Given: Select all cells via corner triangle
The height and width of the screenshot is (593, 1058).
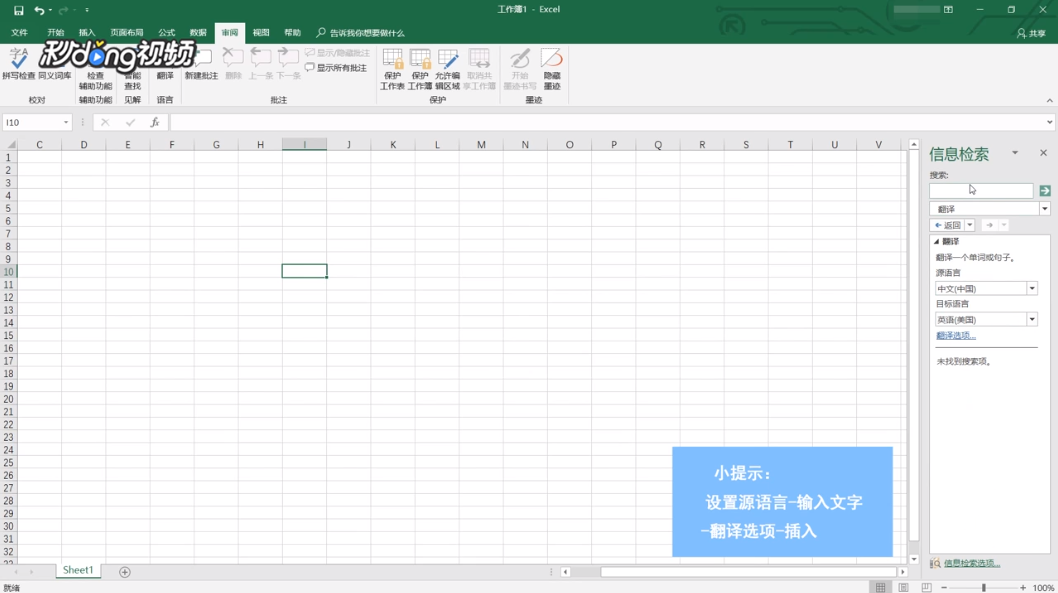Looking at the screenshot, I should (11, 144).
